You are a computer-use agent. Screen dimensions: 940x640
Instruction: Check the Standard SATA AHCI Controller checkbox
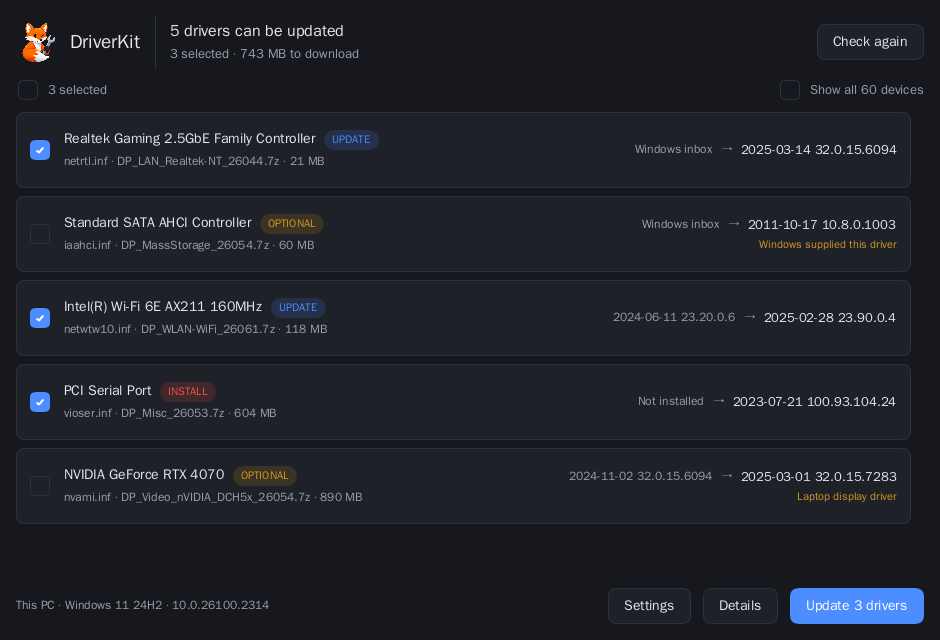pyautogui.click(x=40, y=234)
